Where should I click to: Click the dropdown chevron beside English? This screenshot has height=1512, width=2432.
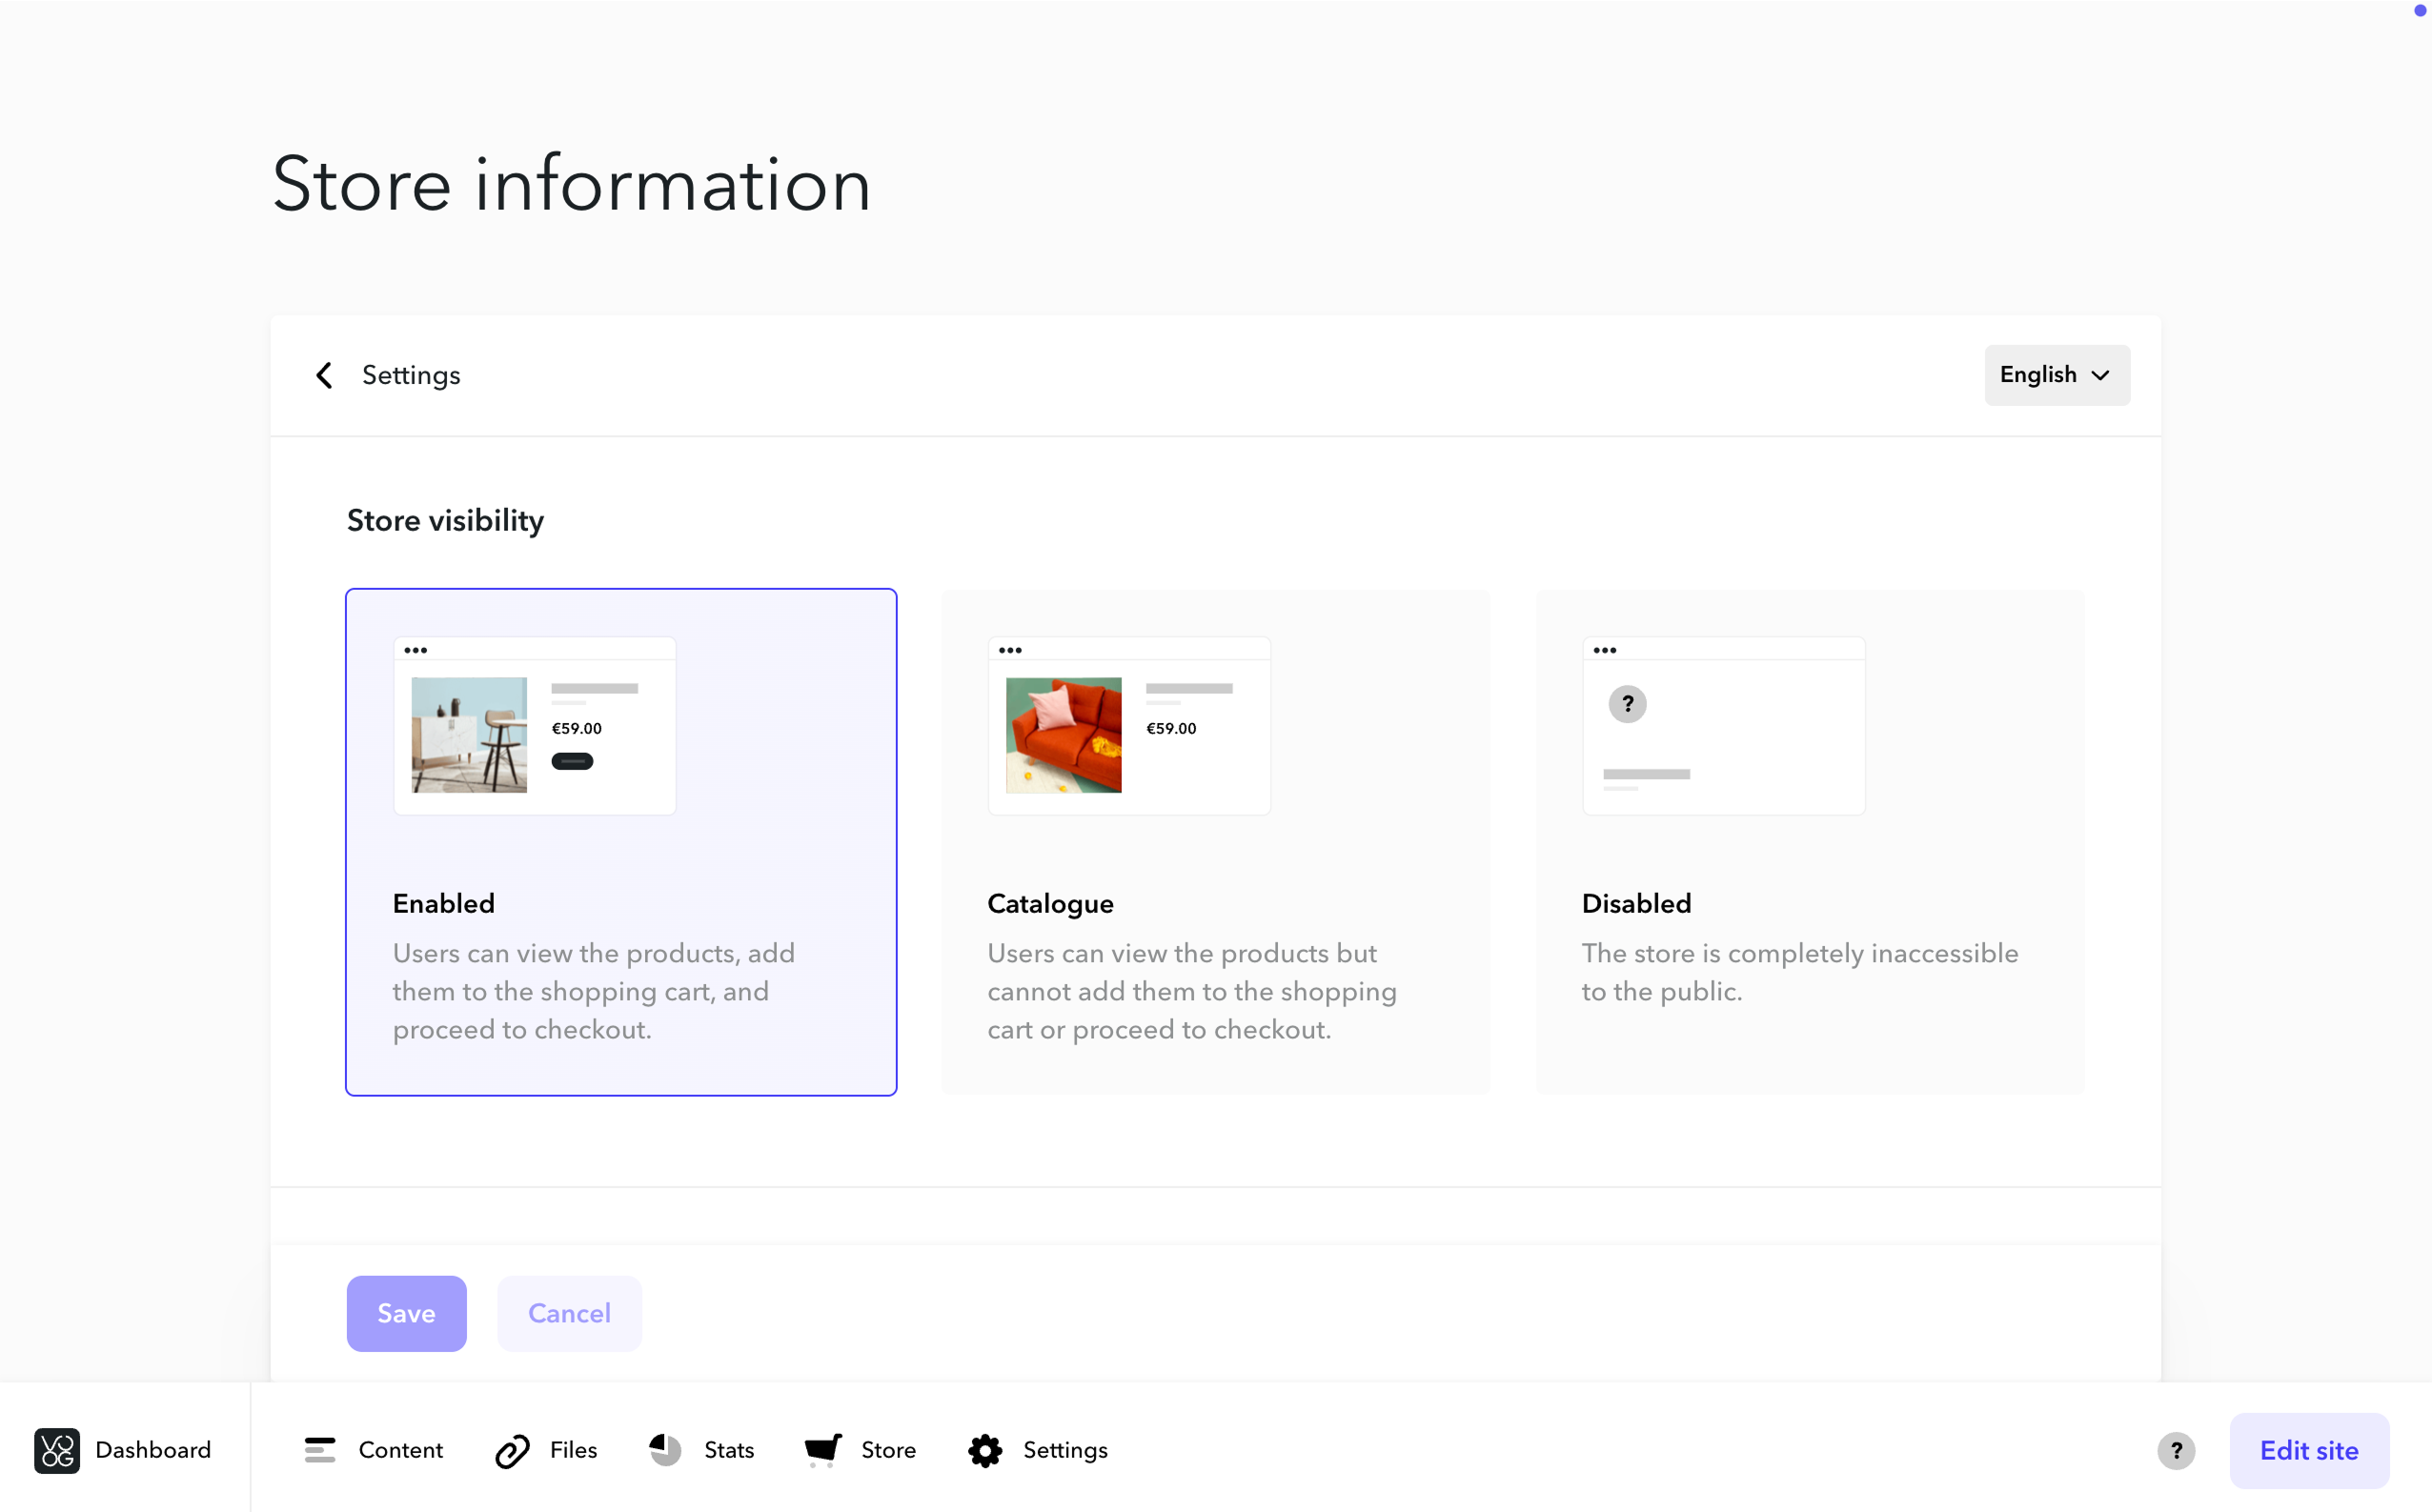click(2101, 375)
